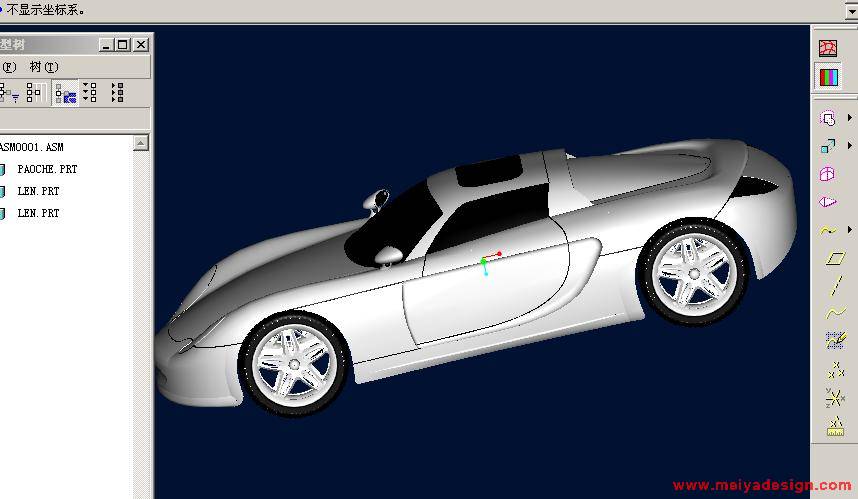The image size is (858, 499).
Task: Click the pink dome-shaped icon
Action: click(827, 174)
